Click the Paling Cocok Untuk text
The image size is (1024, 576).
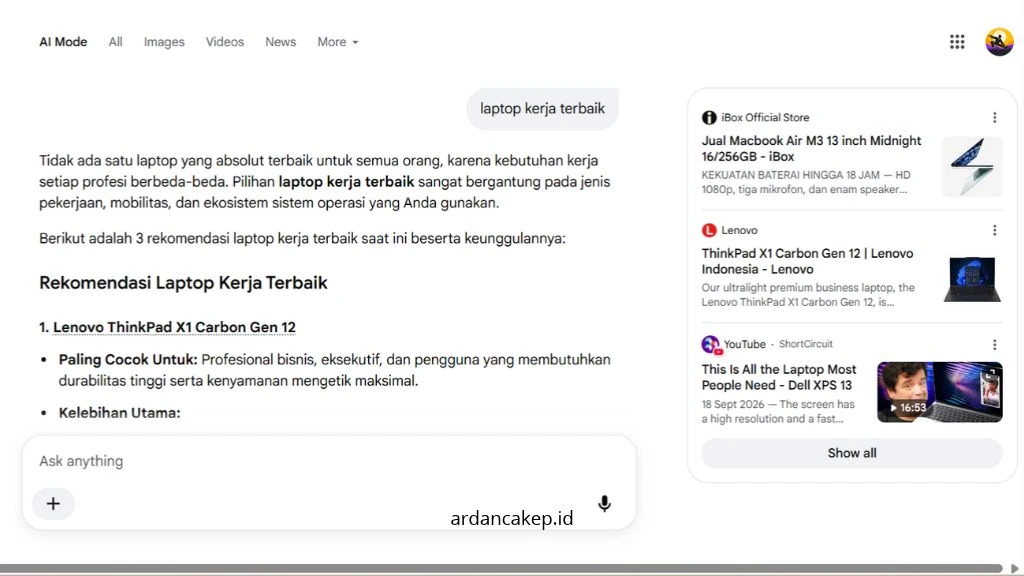click(x=128, y=360)
